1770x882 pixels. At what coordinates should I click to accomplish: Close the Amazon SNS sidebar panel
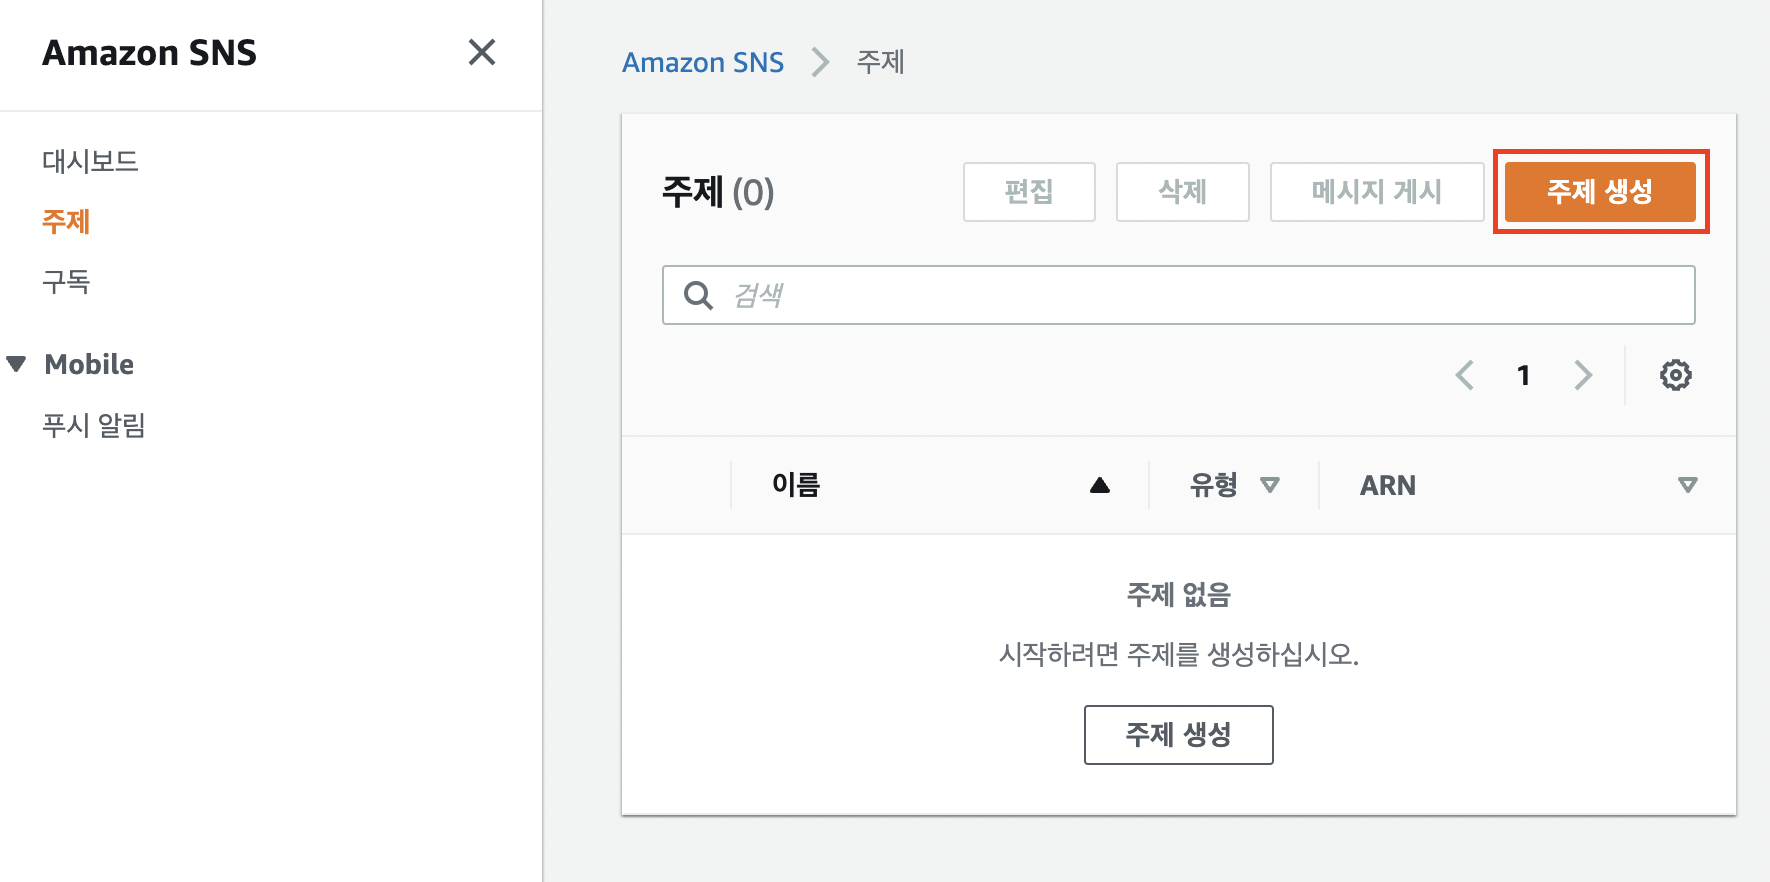tap(482, 52)
